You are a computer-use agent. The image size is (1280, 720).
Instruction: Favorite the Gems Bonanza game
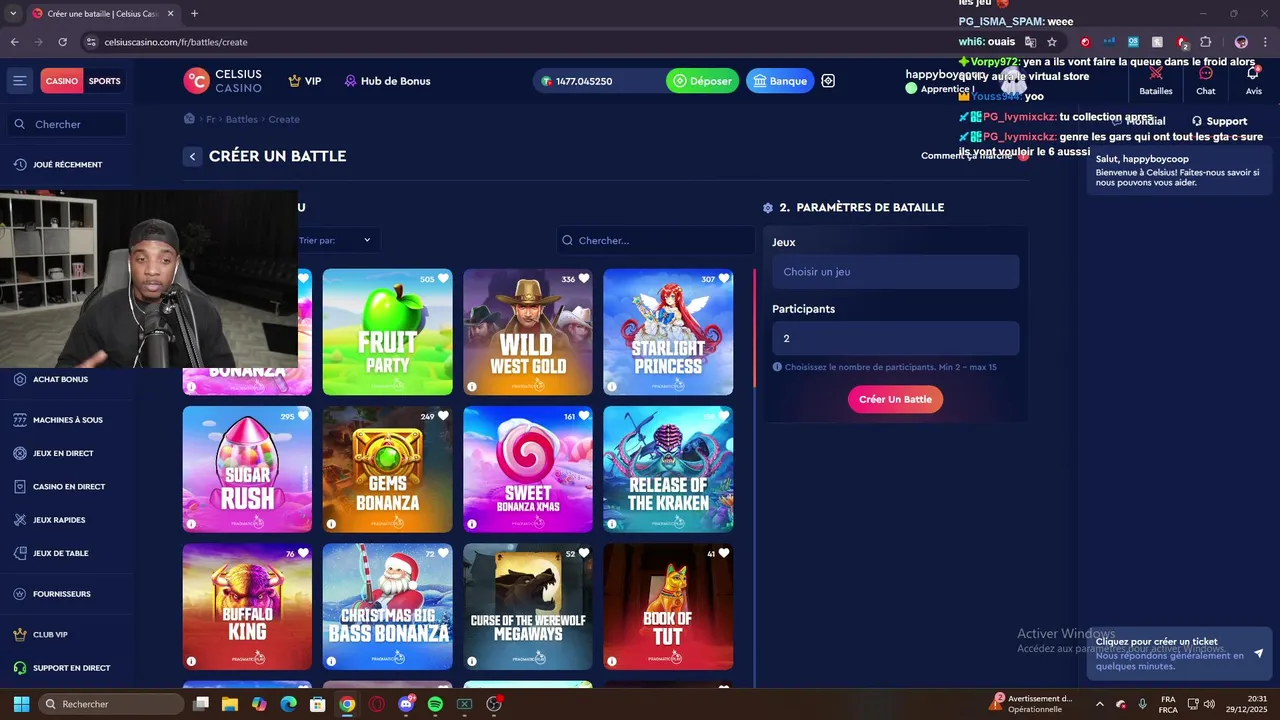443,416
